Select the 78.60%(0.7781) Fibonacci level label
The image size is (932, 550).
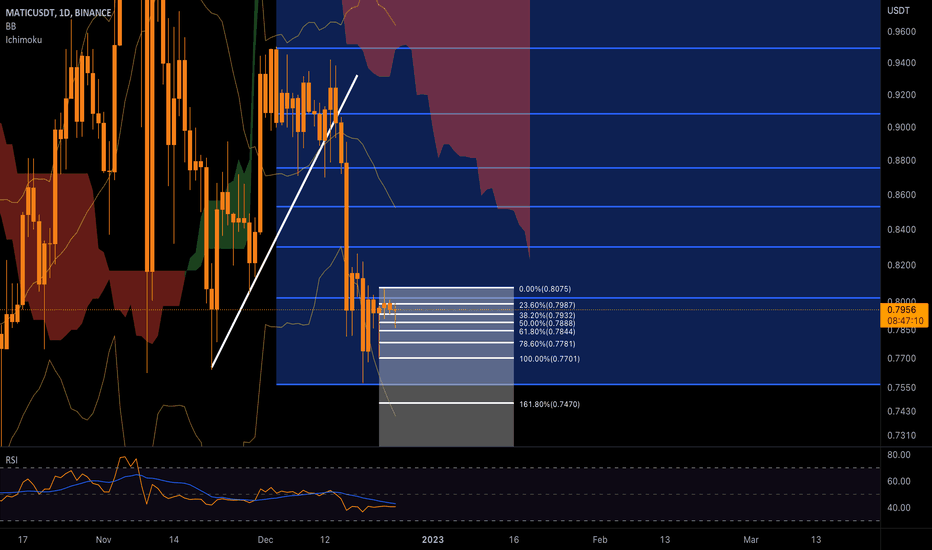click(x=547, y=344)
